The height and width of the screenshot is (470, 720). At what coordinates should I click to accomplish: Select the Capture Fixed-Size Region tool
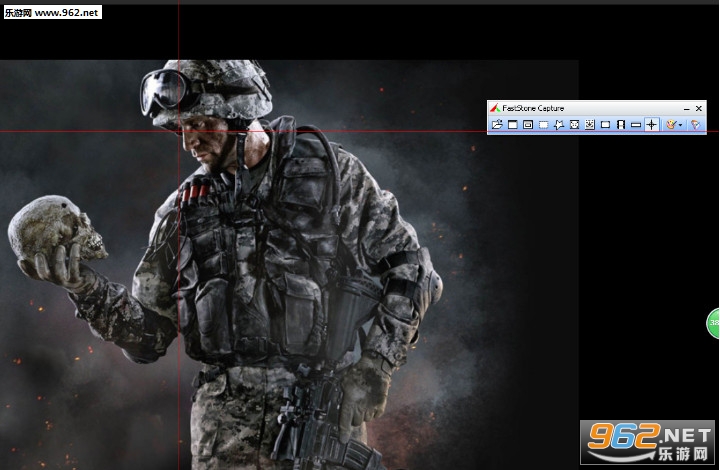pyautogui.click(x=606, y=124)
